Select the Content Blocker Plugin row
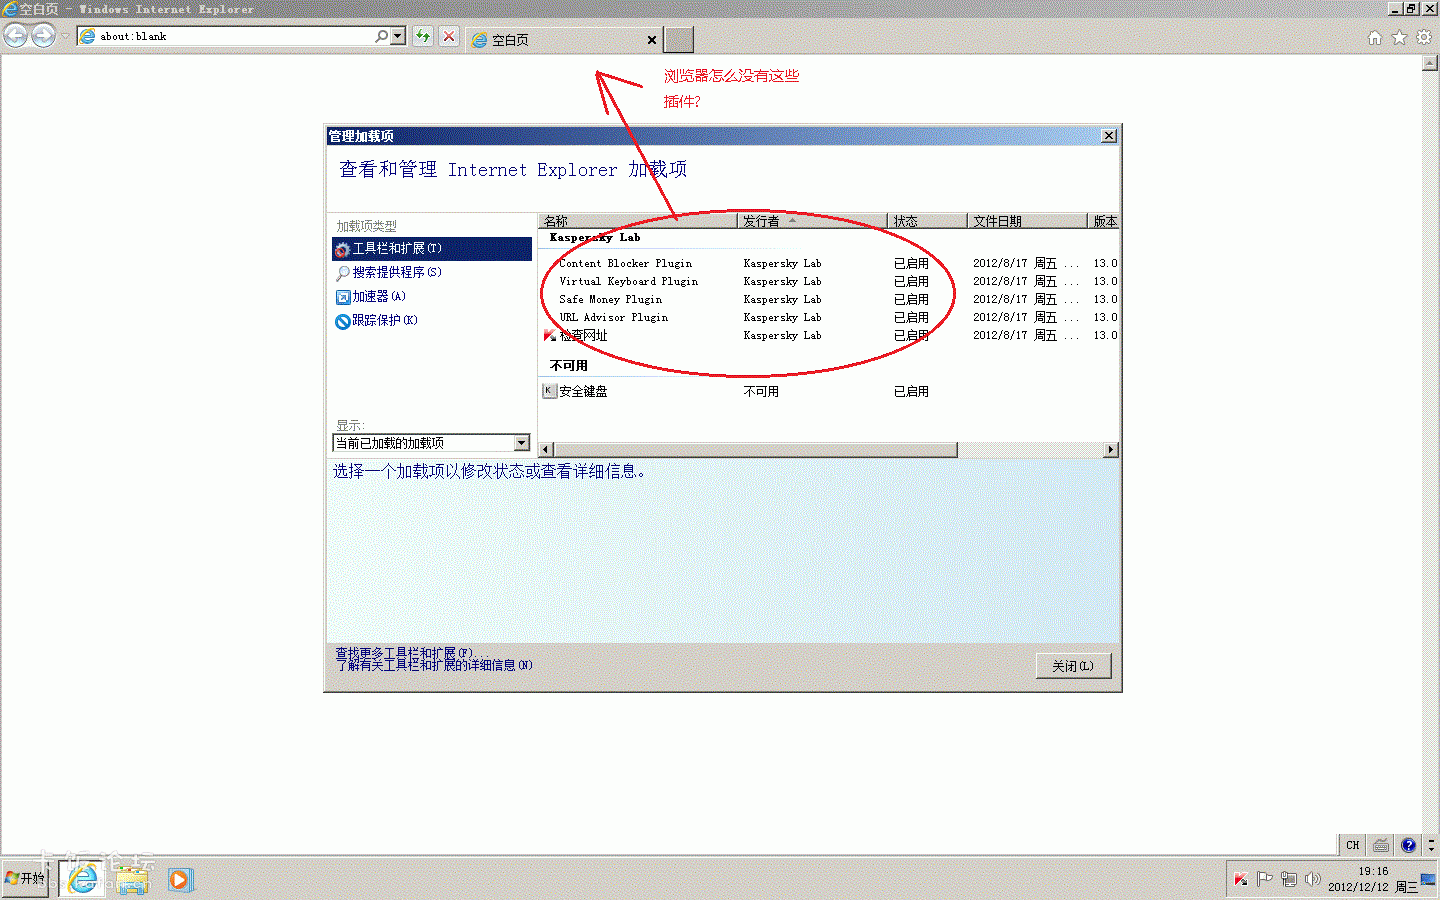Screen dimensions: 1440x900 pos(829,263)
